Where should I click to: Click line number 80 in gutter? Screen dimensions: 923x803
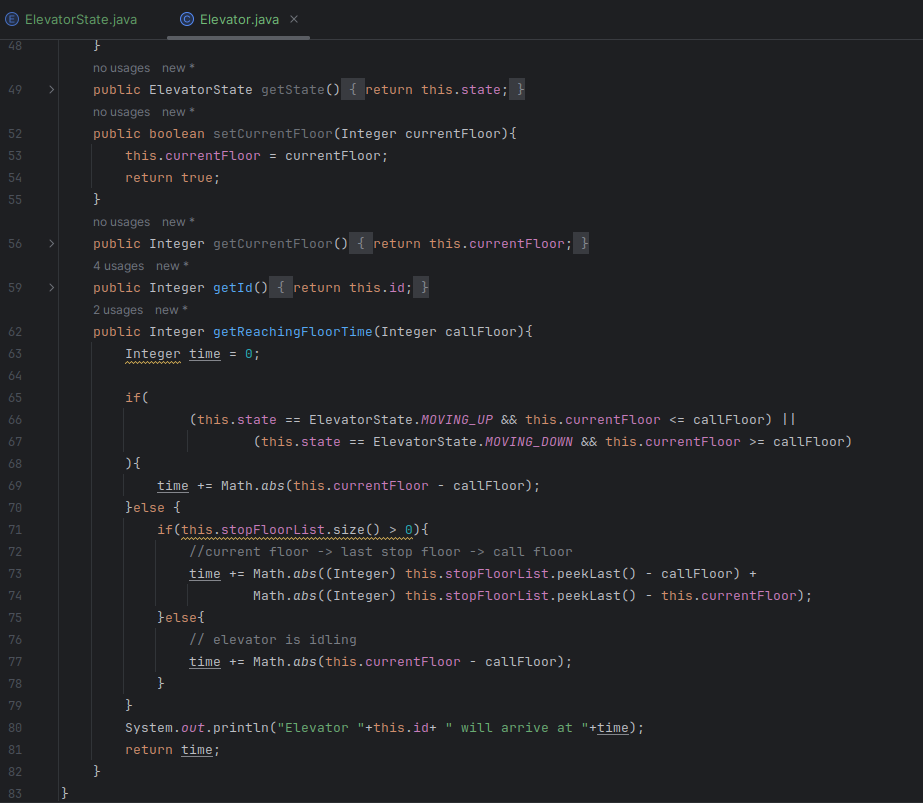pos(15,728)
